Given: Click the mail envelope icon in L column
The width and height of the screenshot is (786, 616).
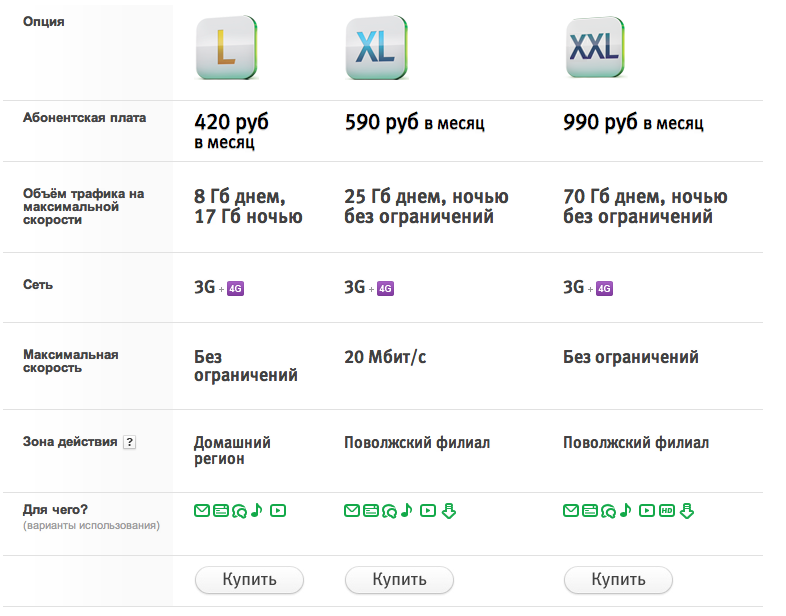Looking at the screenshot, I should click(202, 511).
